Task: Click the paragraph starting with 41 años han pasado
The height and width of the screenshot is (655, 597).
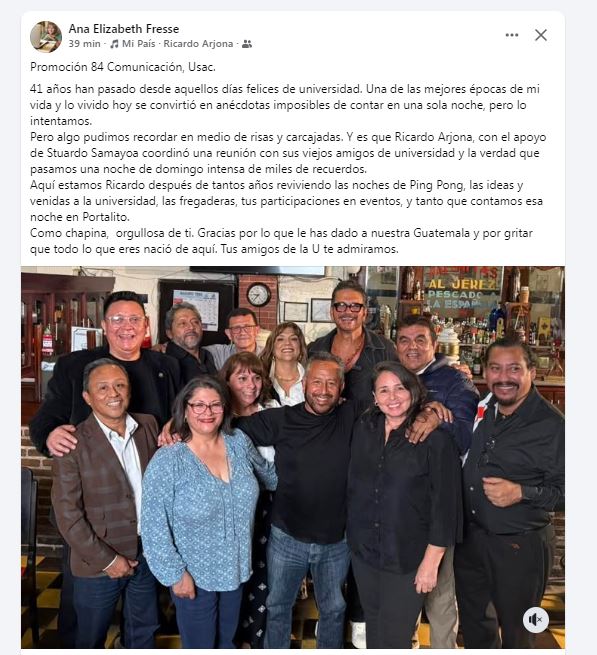Action: tap(285, 105)
